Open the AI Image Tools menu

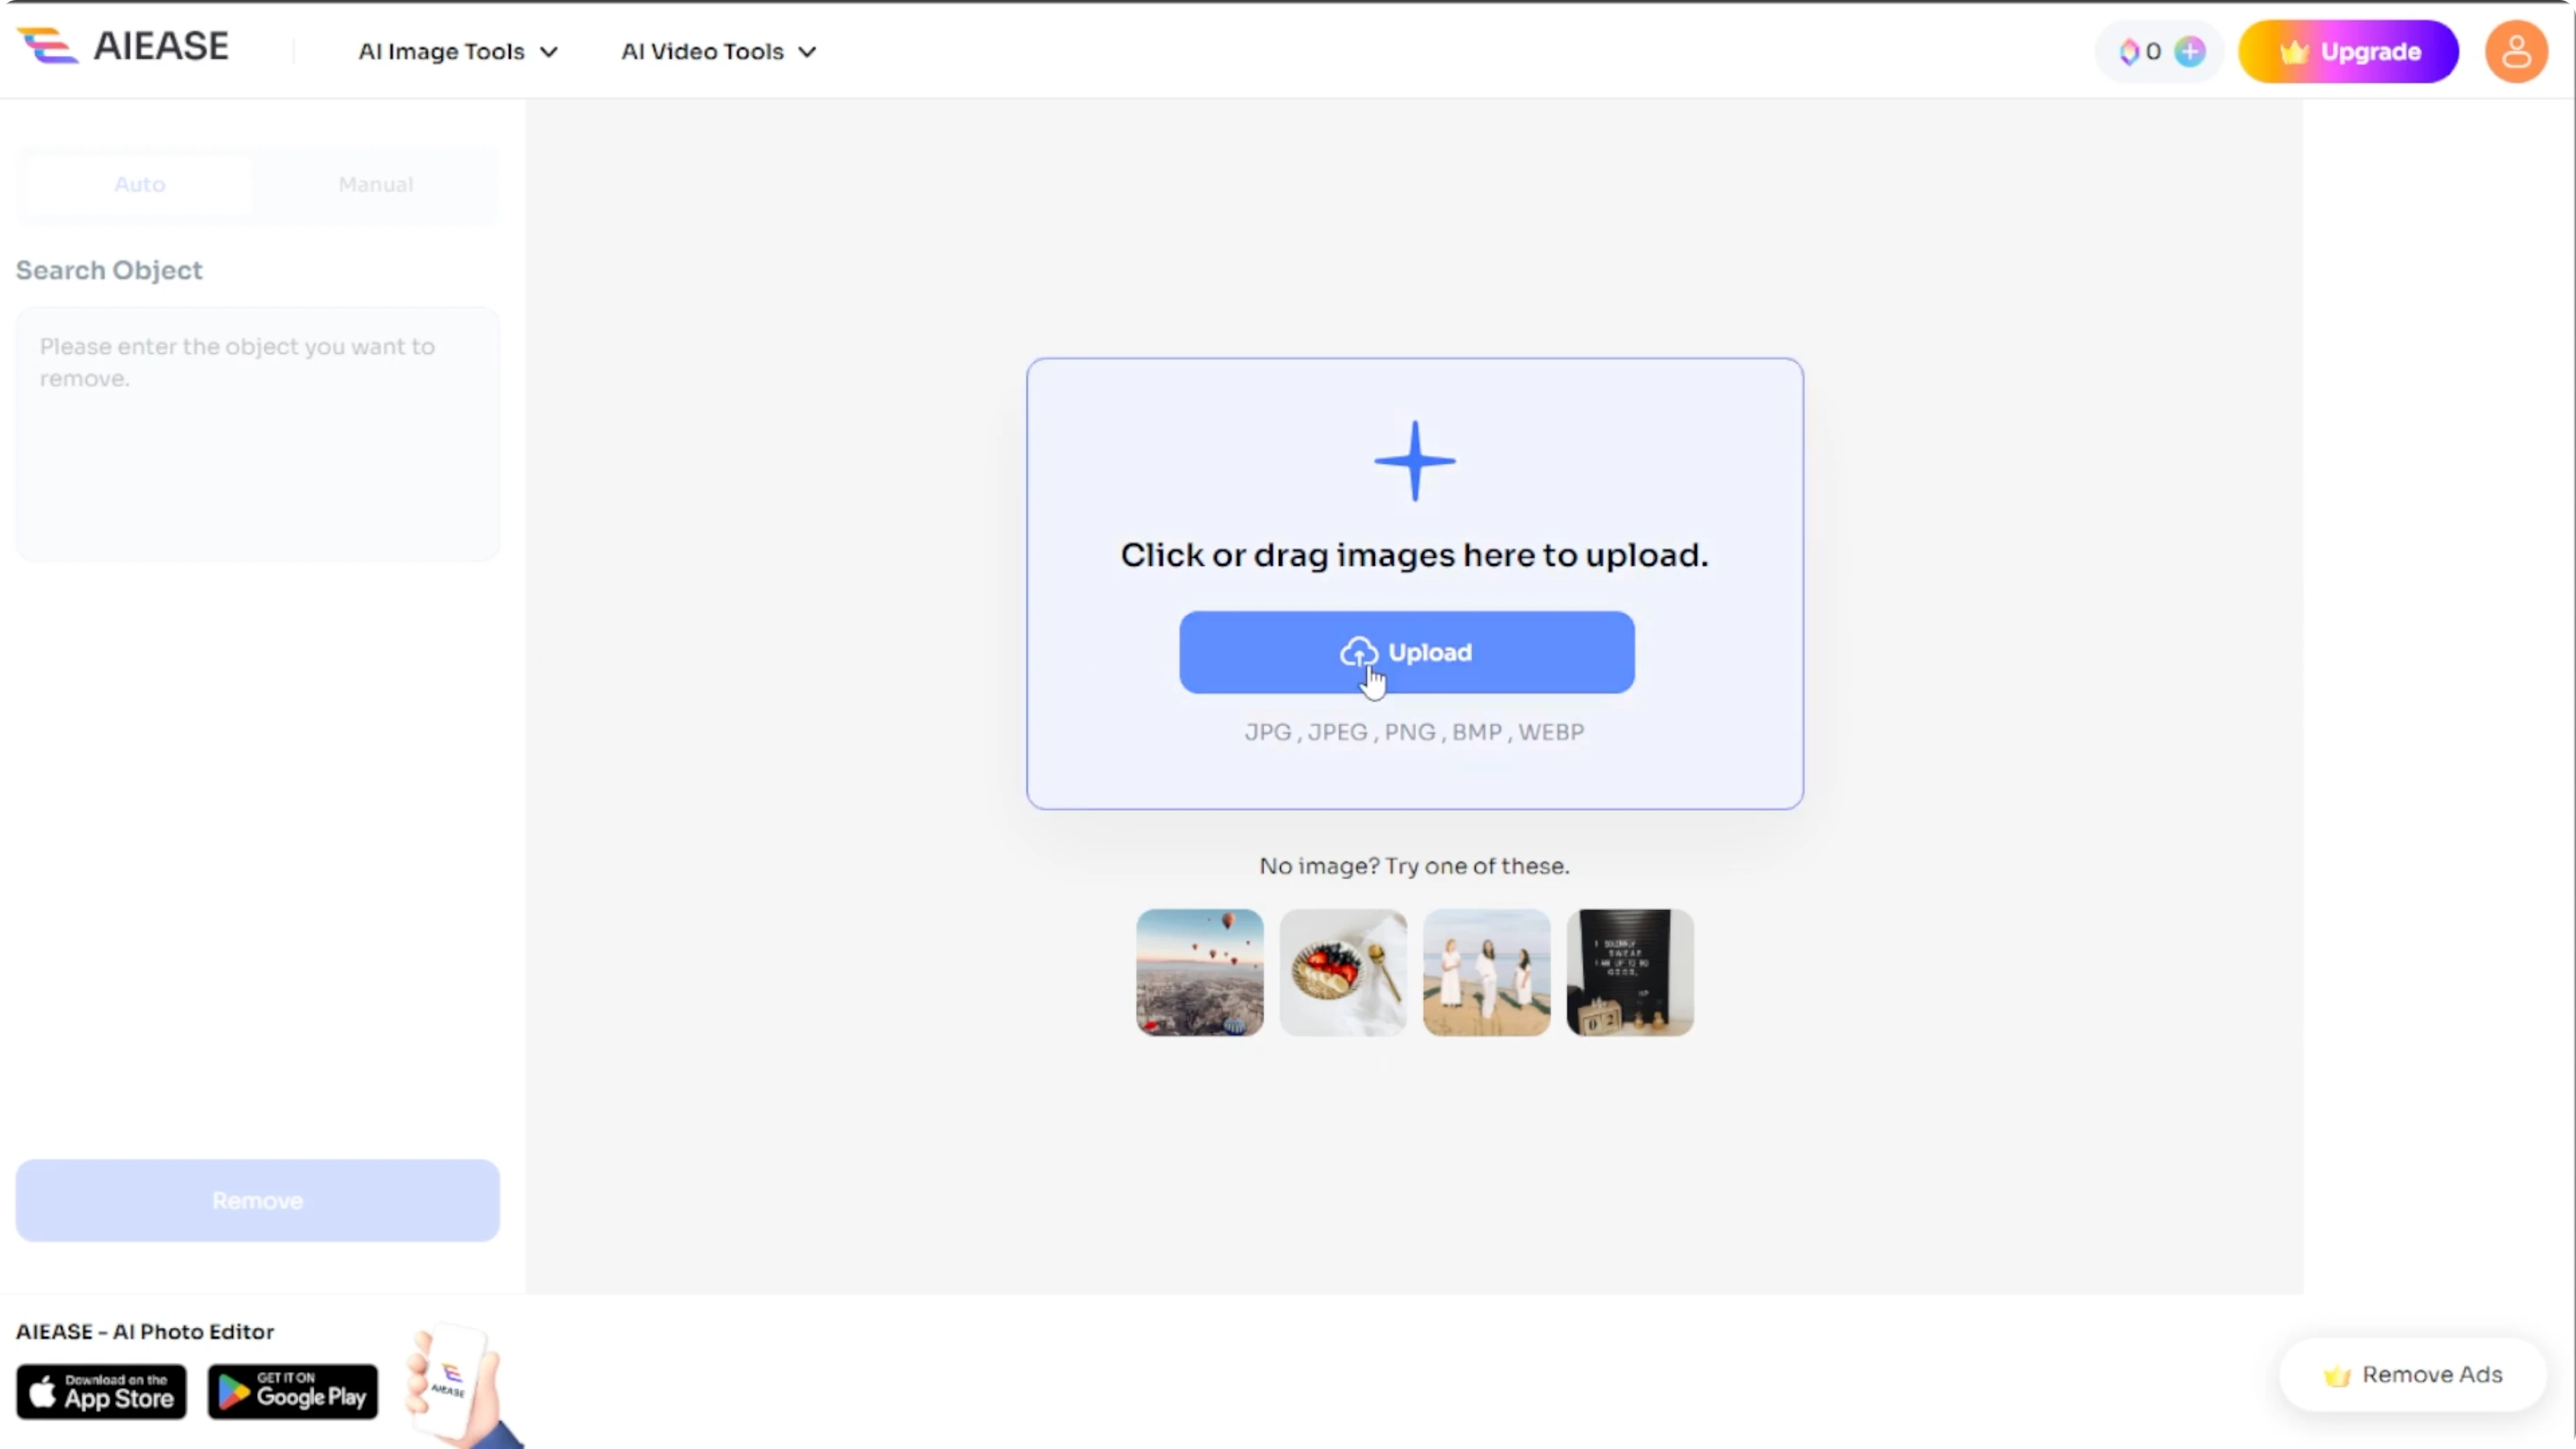tap(458, 51)
